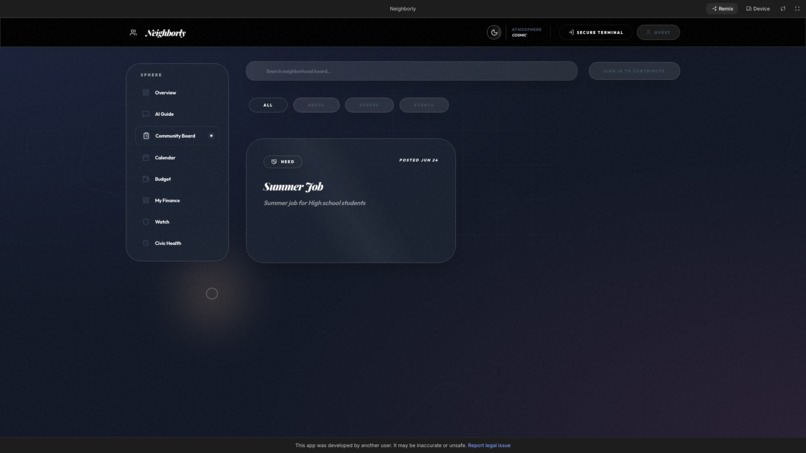This screenshot has height=453, width=806.
Task: Go to the Calendar page
Action: (177, 157)
